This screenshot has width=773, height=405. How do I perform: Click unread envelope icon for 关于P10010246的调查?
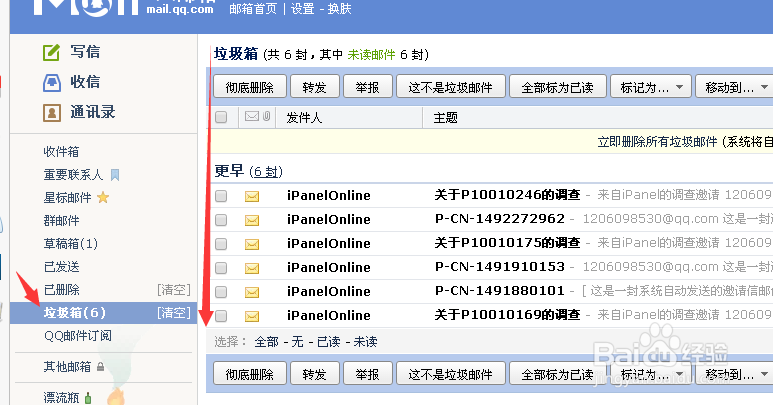pos(252,197)
